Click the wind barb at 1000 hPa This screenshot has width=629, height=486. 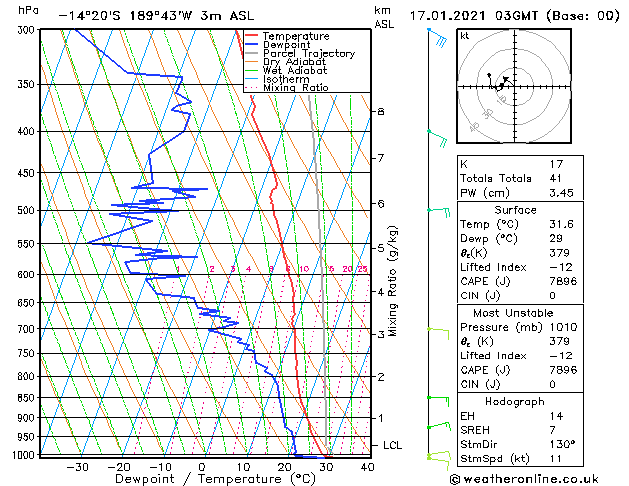tap(437, 457)
